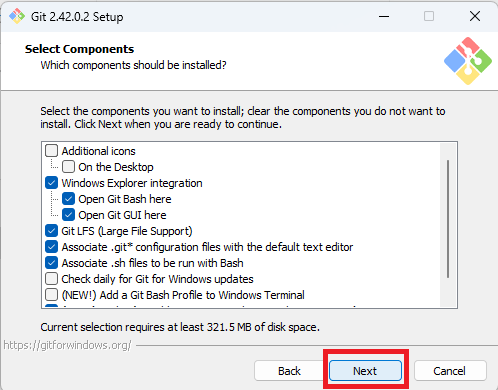
Task: Uncheck Associate .sh files with Bash
Action: click(51, 263)
